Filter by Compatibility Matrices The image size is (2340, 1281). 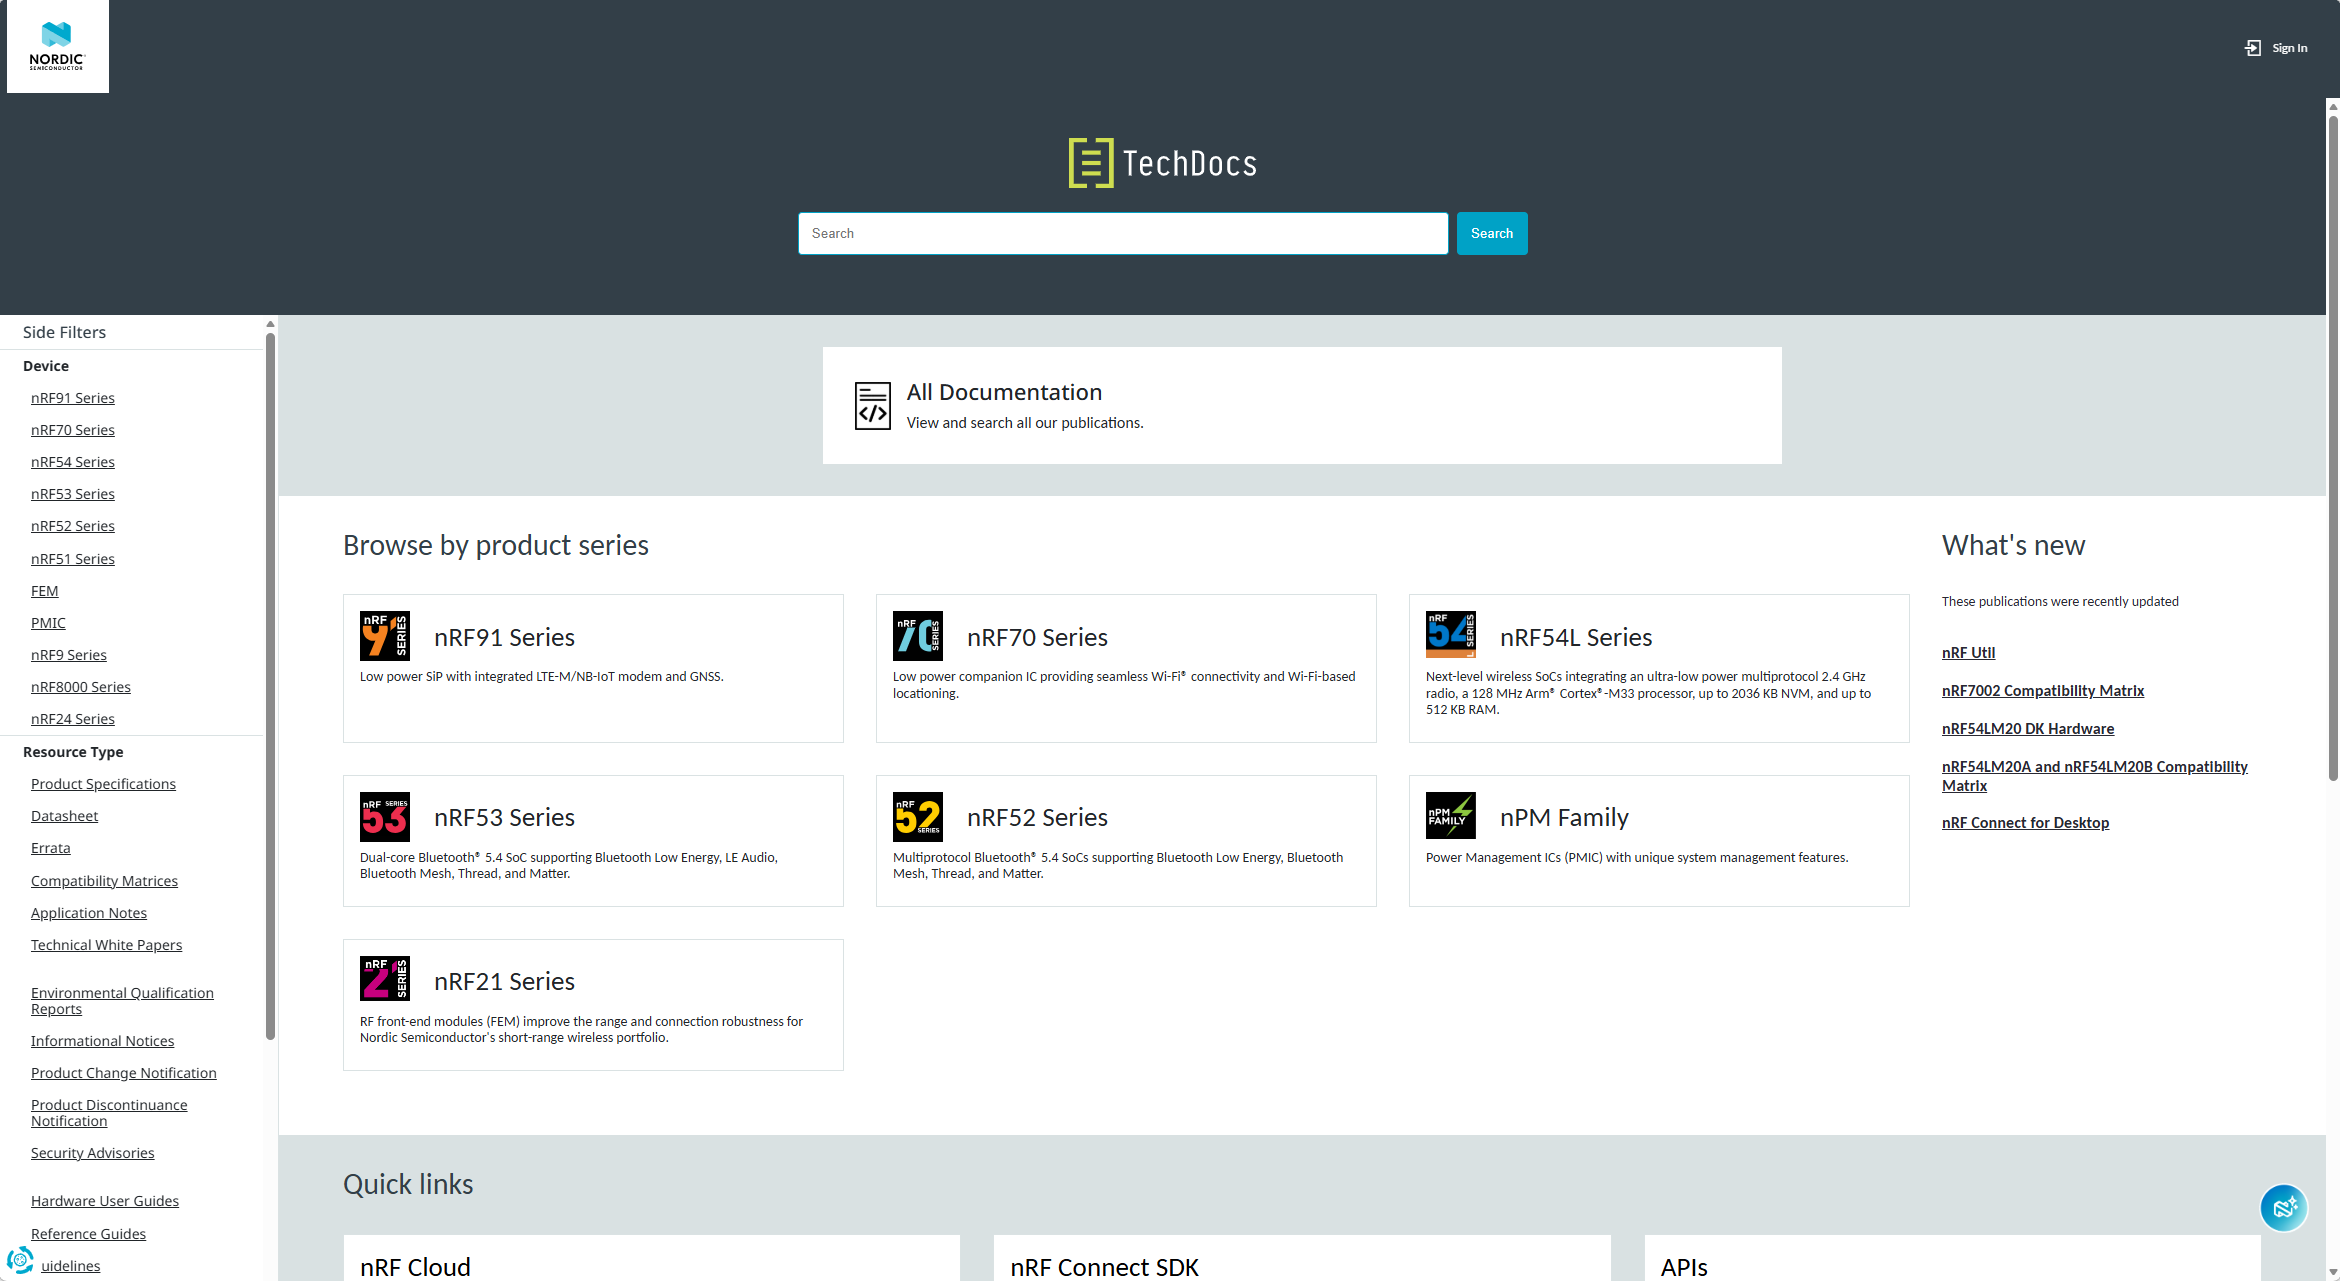tap(104, 881)
